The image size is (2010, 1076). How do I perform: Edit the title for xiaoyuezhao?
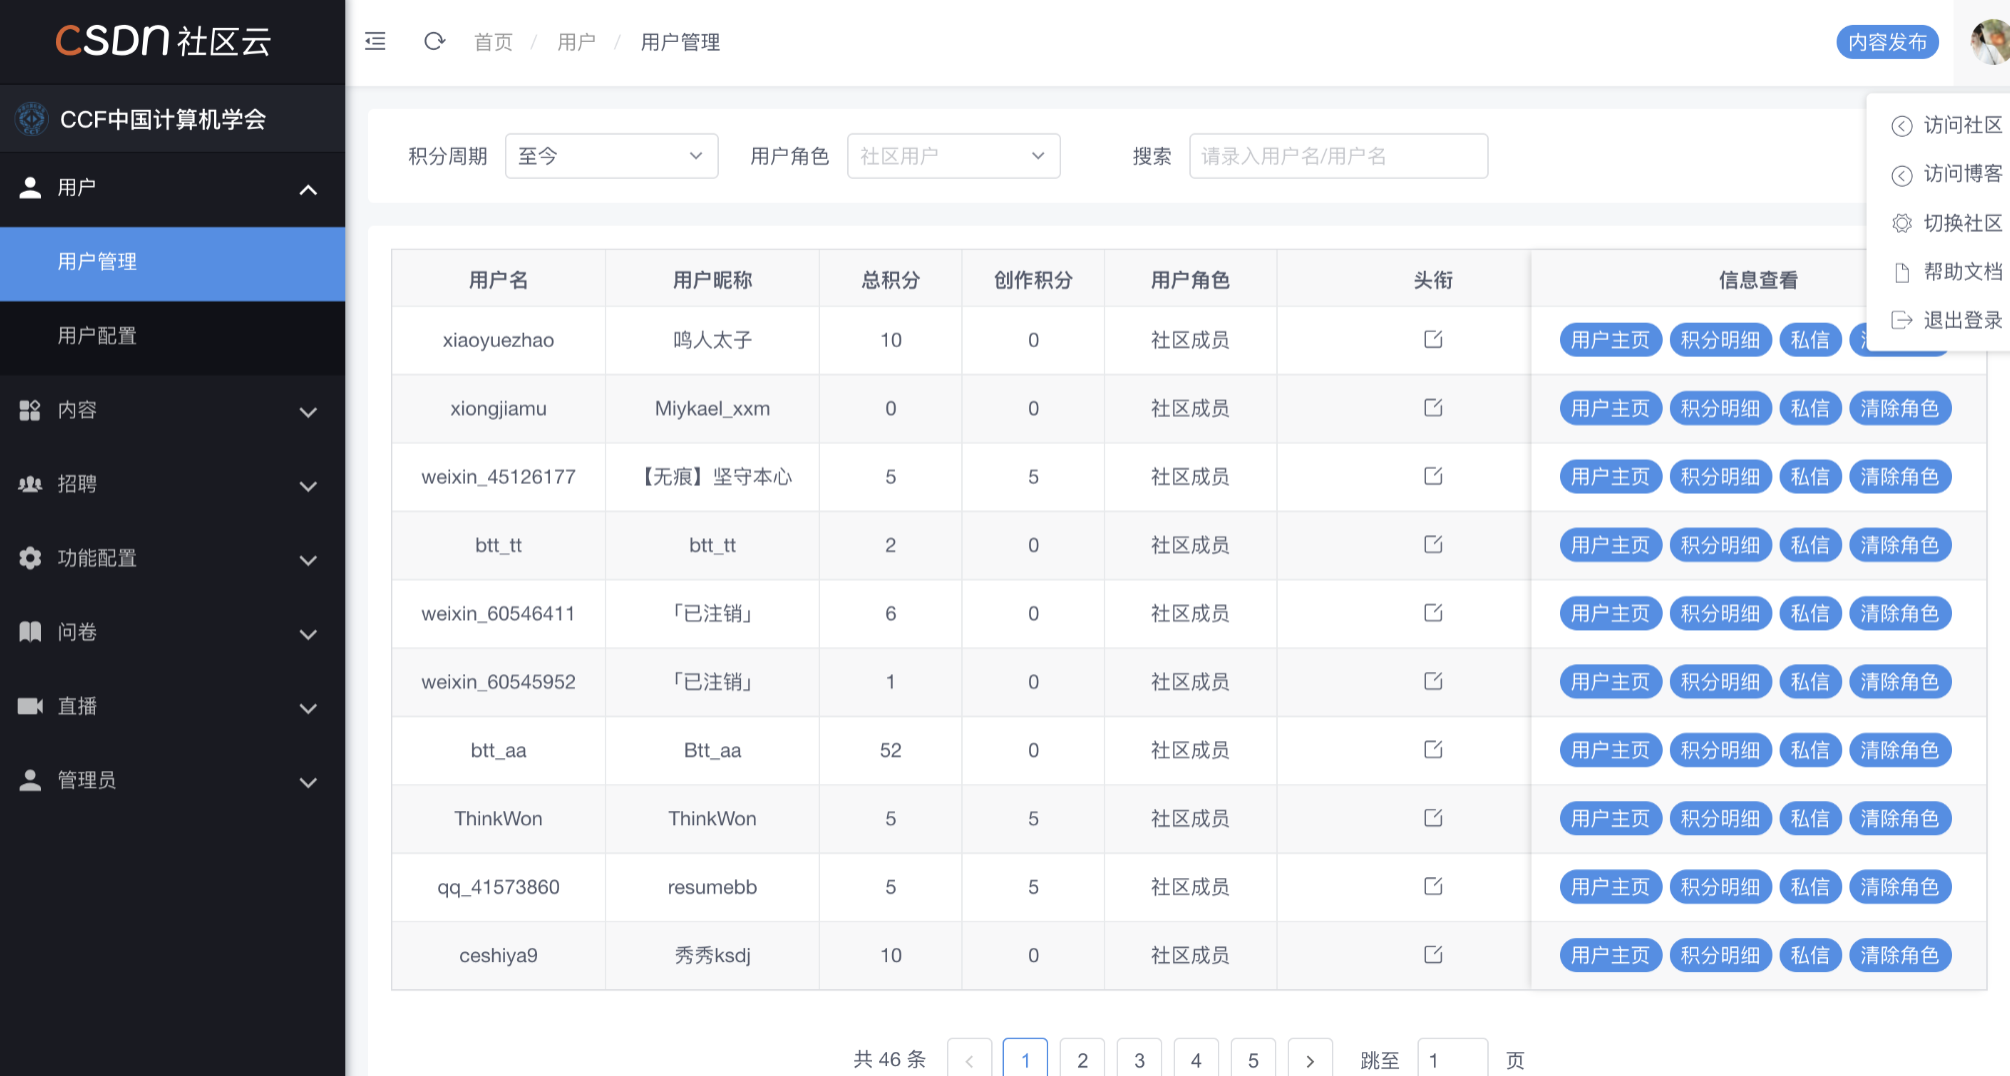(x=1433, y=340)
